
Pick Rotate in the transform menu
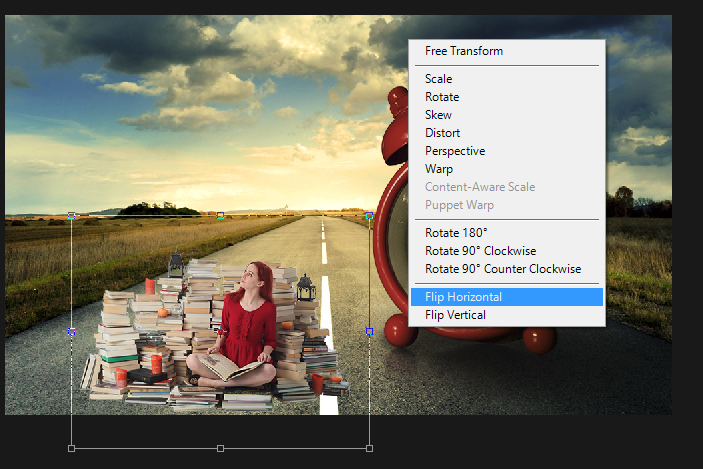pos(442,97)
